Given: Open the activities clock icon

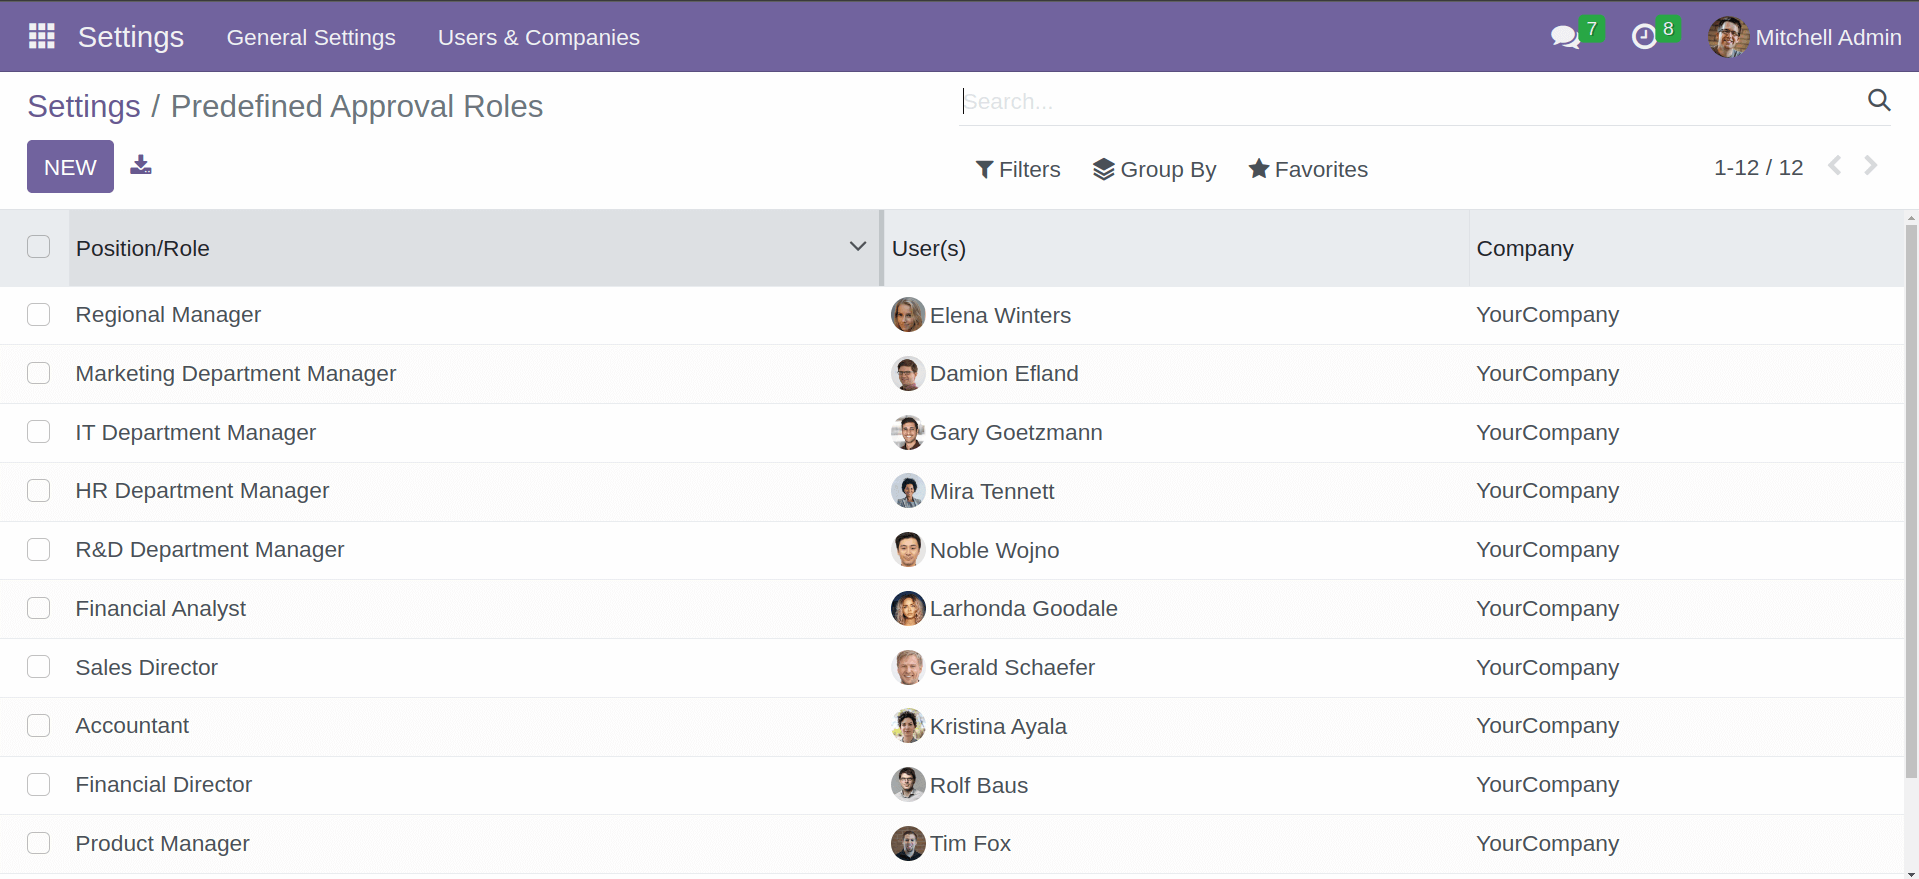Looking at the screenshot, I should [1645, 36].
